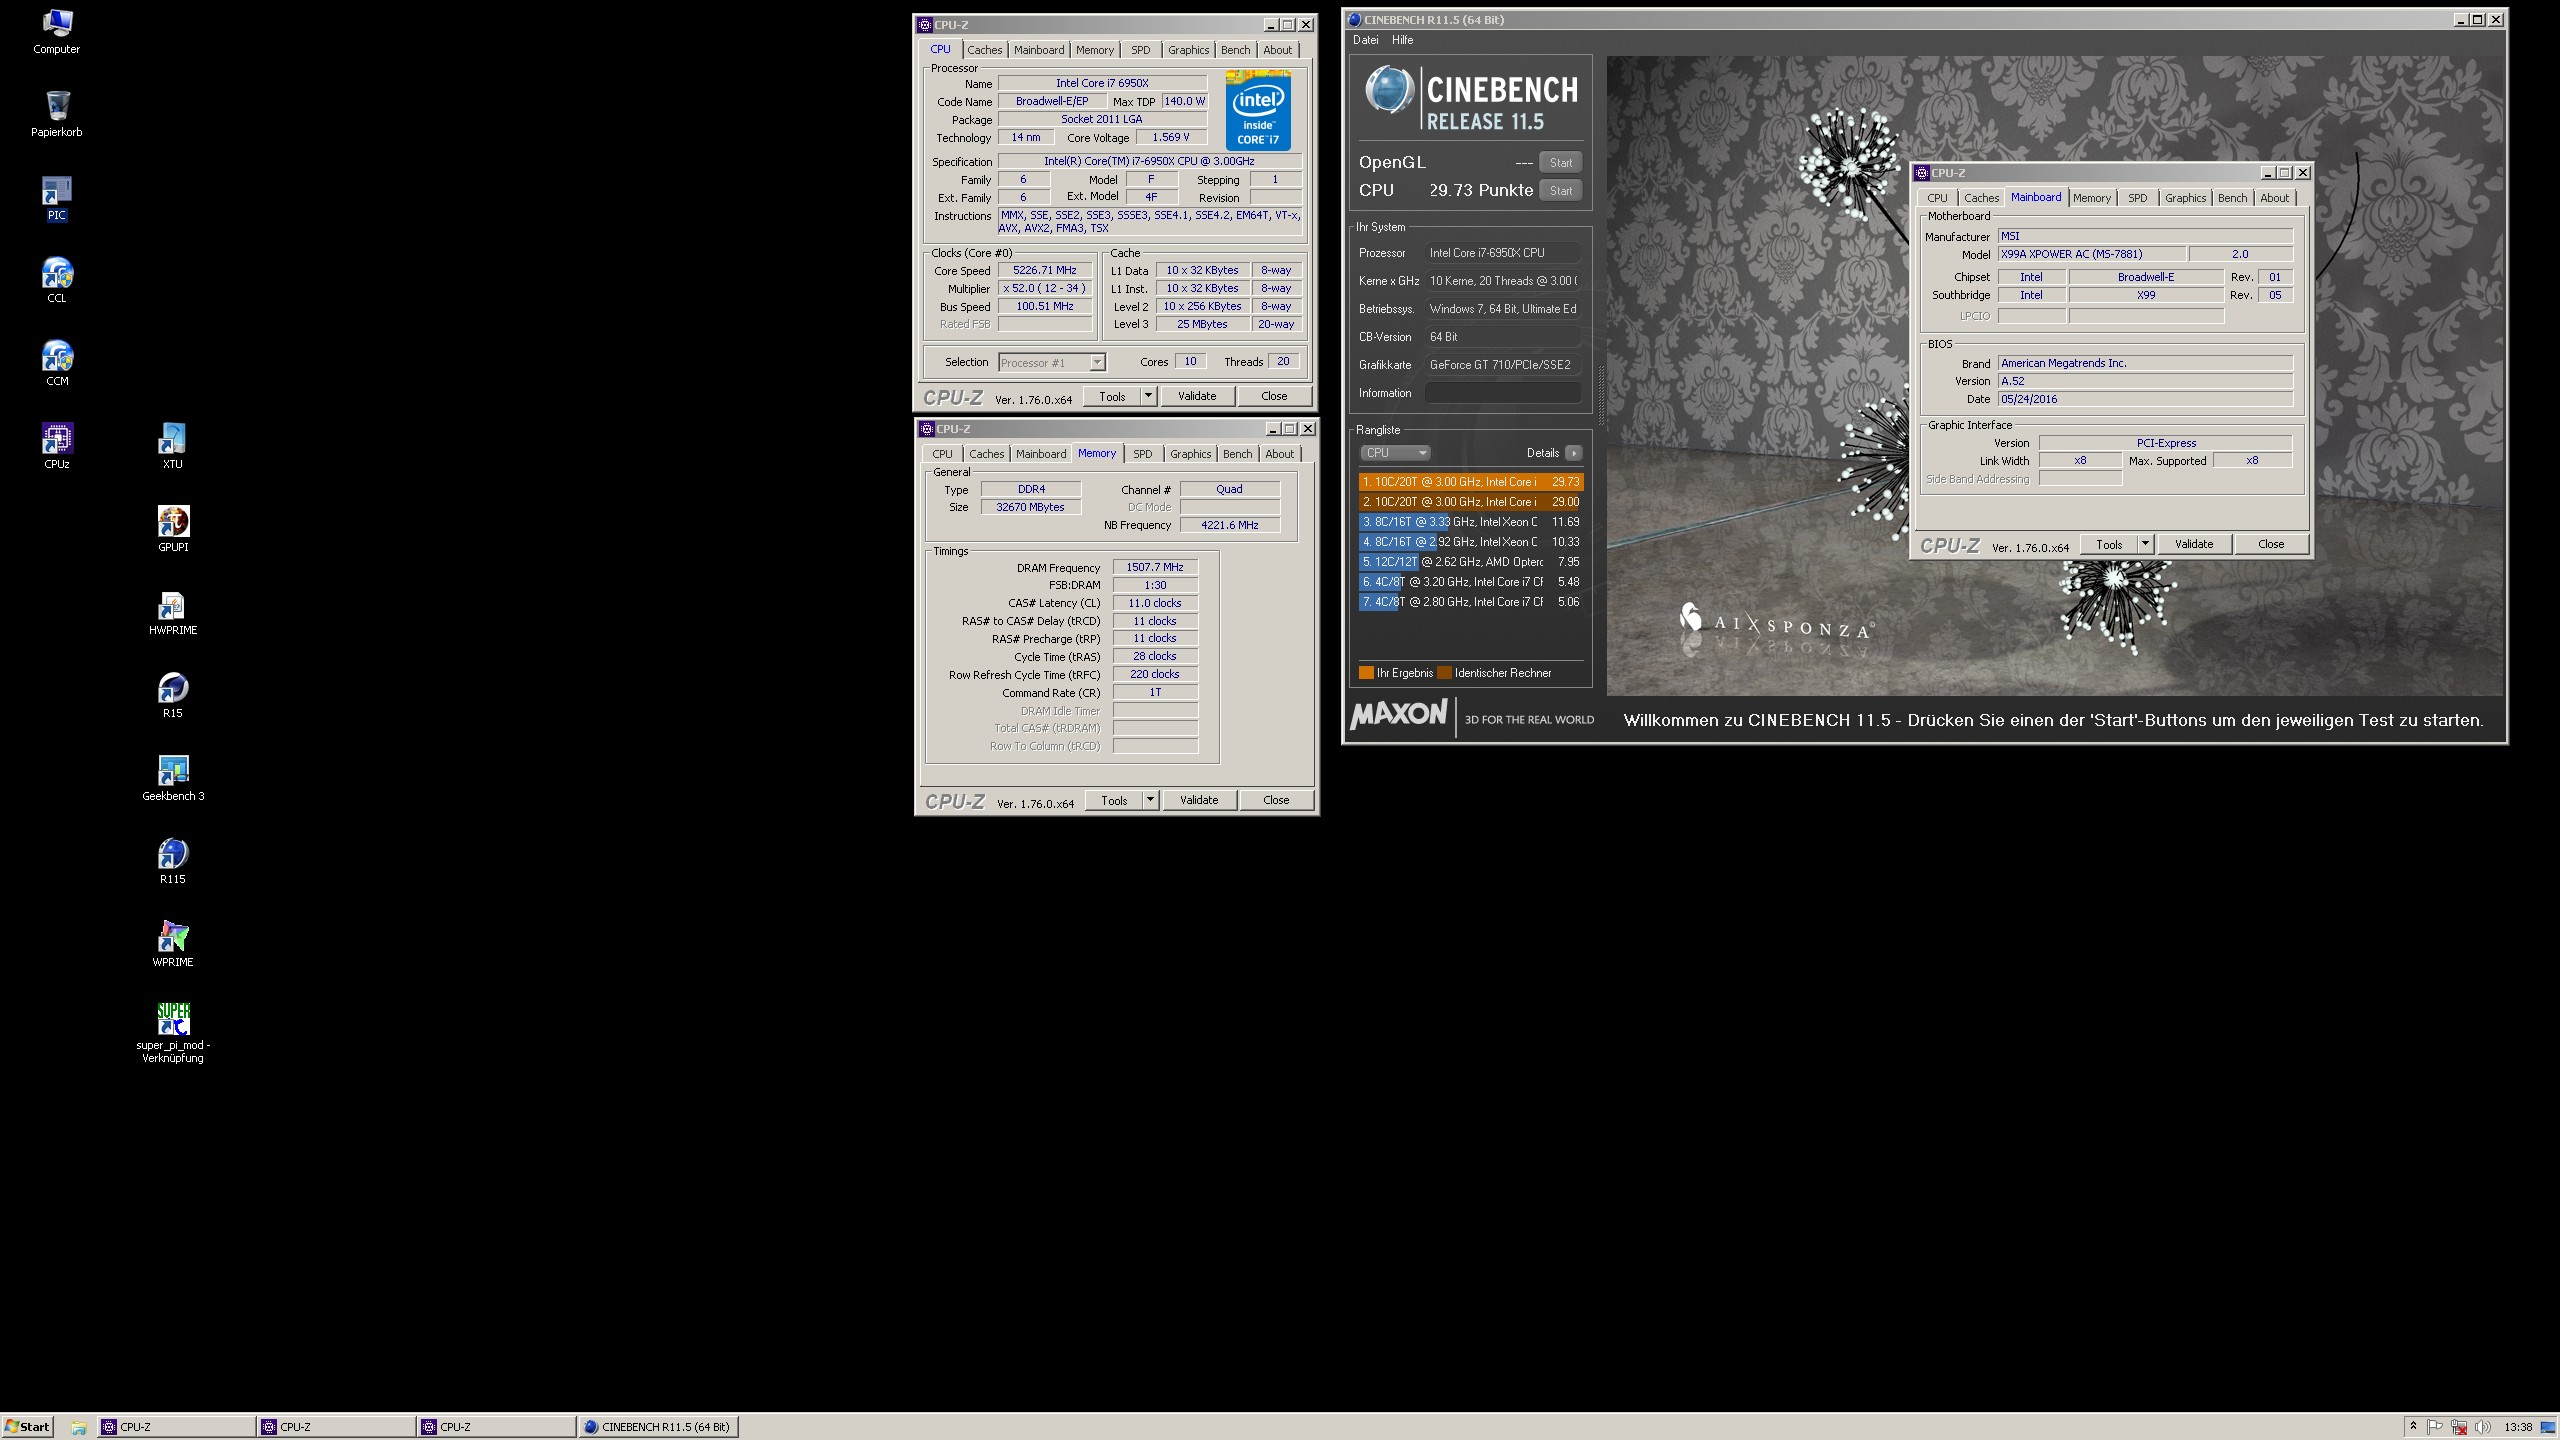The image size is (2560, 1440).
Task: Open the Datei menu in Cinebench
Action: pos(1365,40)
